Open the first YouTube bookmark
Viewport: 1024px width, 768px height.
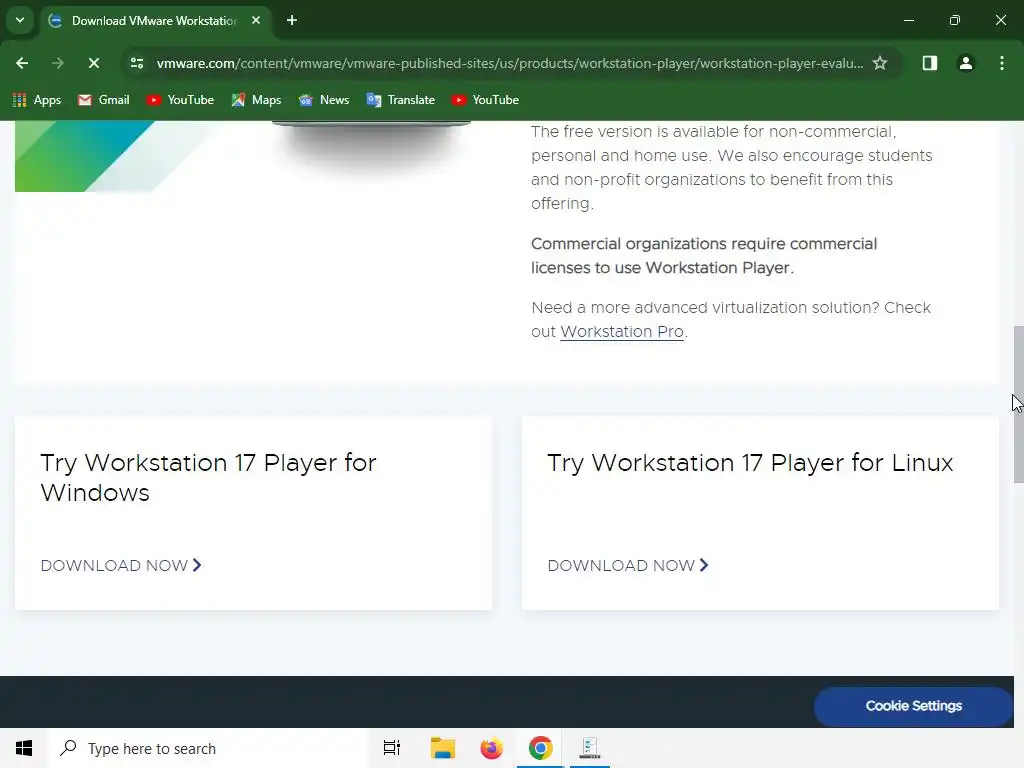[x=180, y=100]
